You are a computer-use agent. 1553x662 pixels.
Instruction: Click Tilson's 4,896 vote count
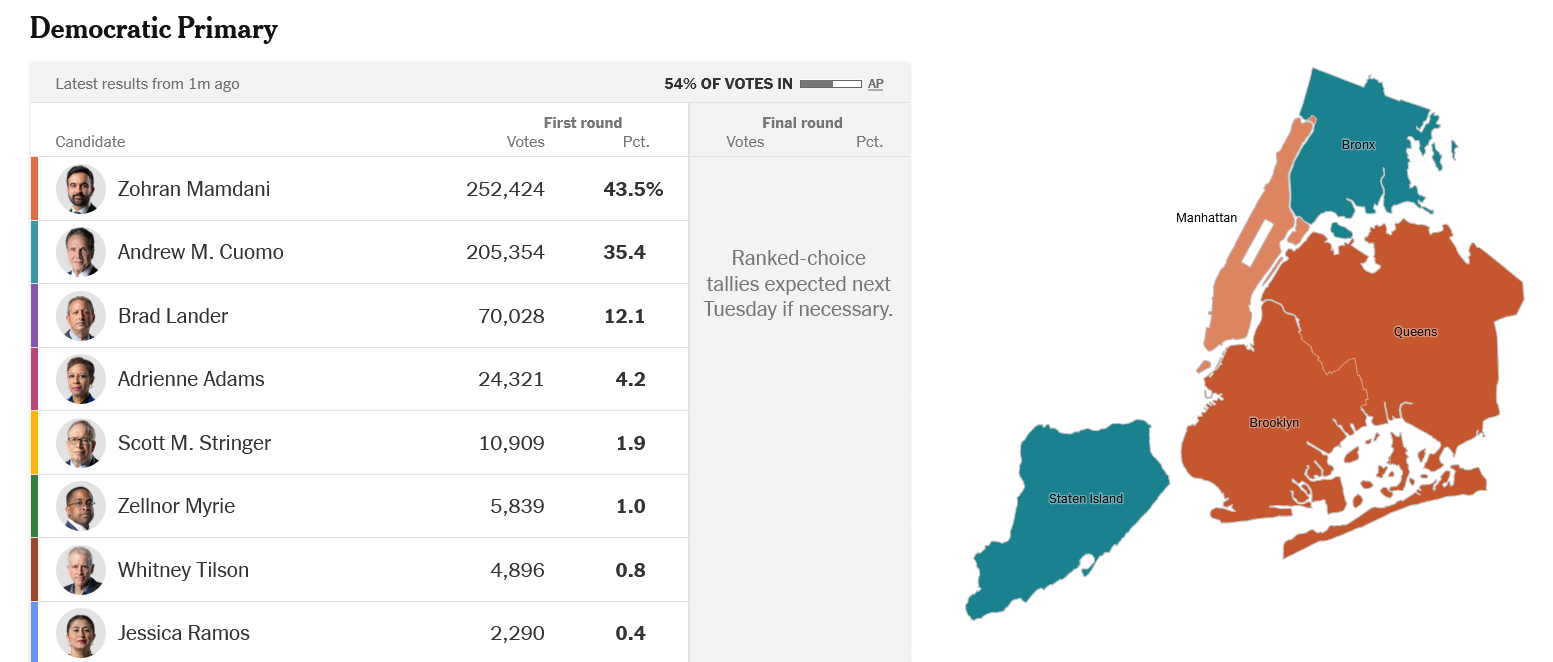[517, 570]
